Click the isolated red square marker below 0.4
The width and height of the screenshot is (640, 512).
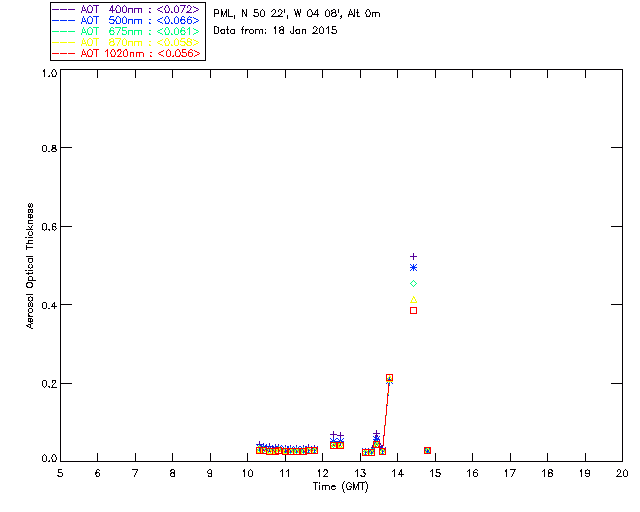click(413, 311)
